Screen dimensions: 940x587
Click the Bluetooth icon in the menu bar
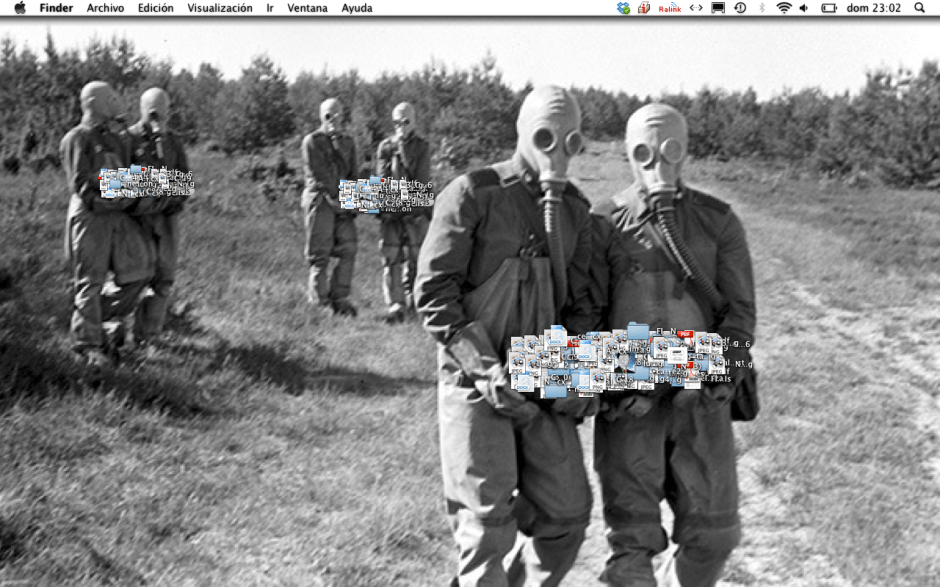762,7
